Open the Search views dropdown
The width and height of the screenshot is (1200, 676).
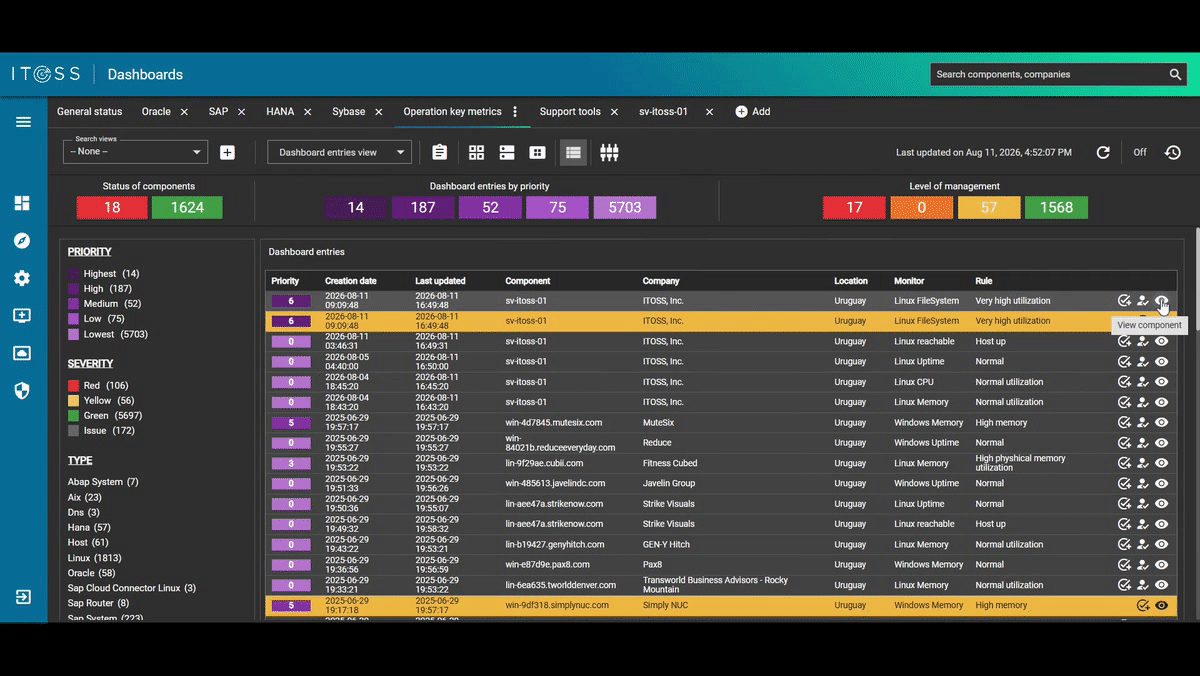[135, 152]
